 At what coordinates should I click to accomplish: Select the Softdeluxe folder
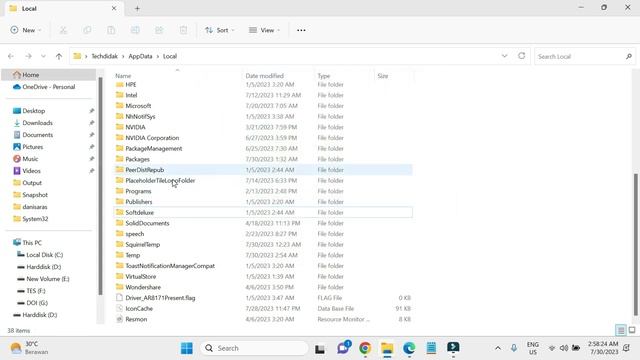263,212
